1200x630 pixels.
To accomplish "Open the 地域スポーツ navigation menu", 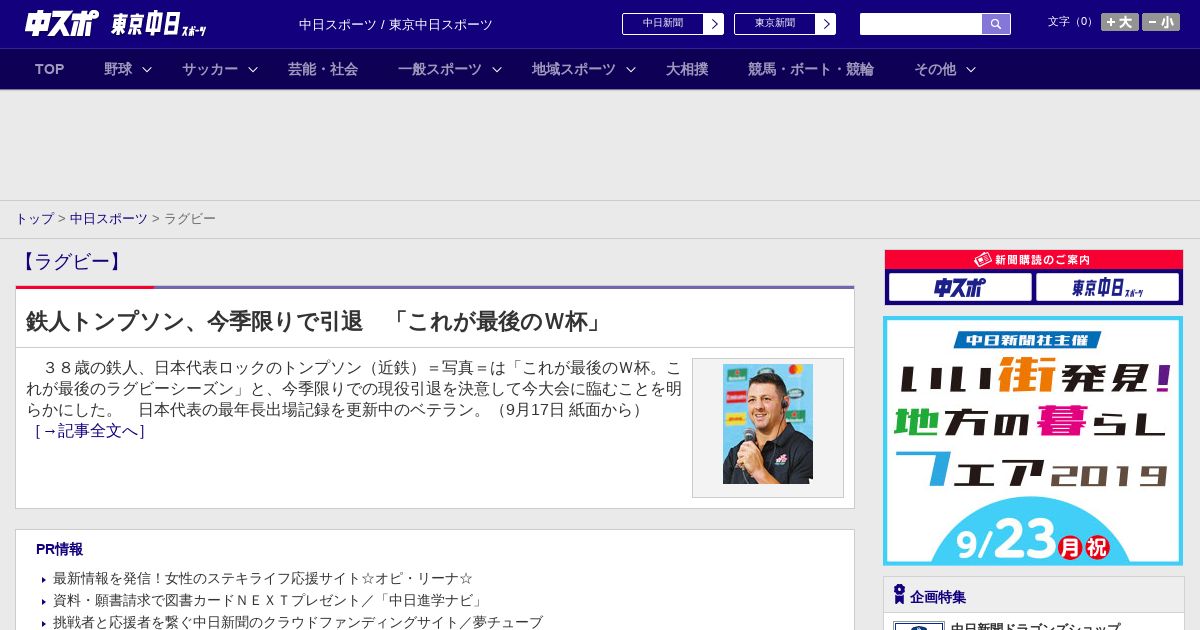I will [574, 69].
